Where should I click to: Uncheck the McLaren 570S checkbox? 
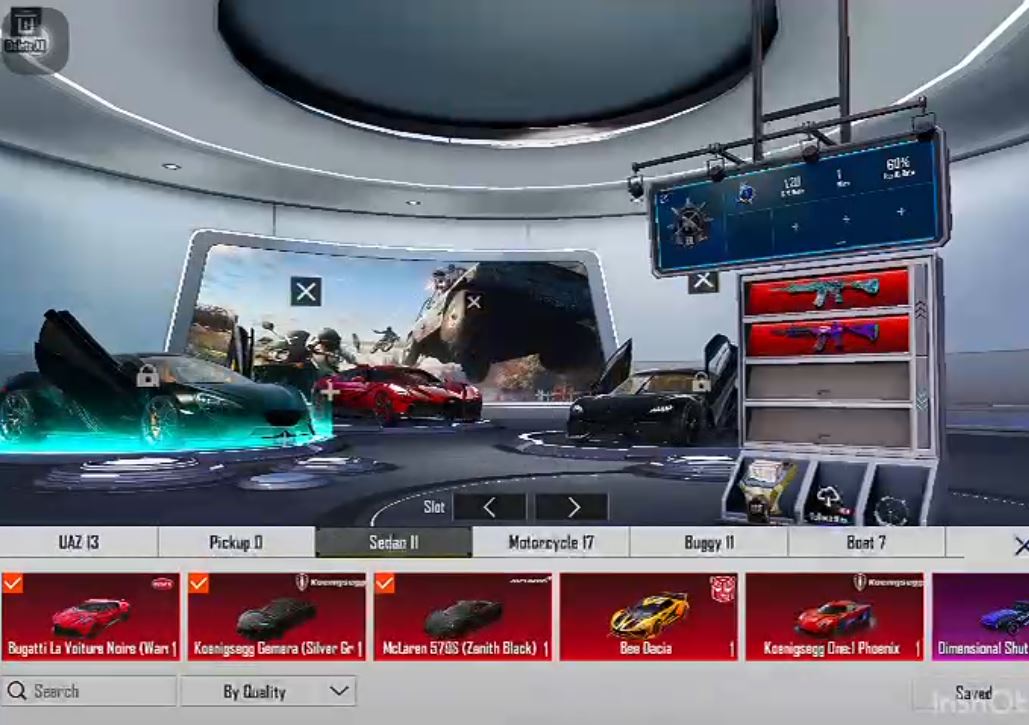385,583
